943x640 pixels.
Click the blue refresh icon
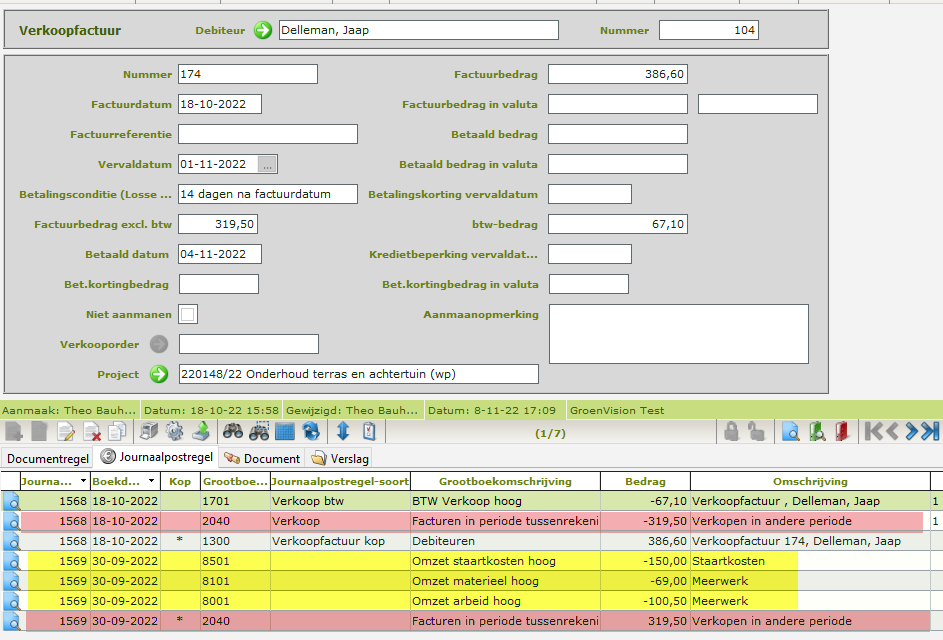pyautogui.click(x=311, y=432)
